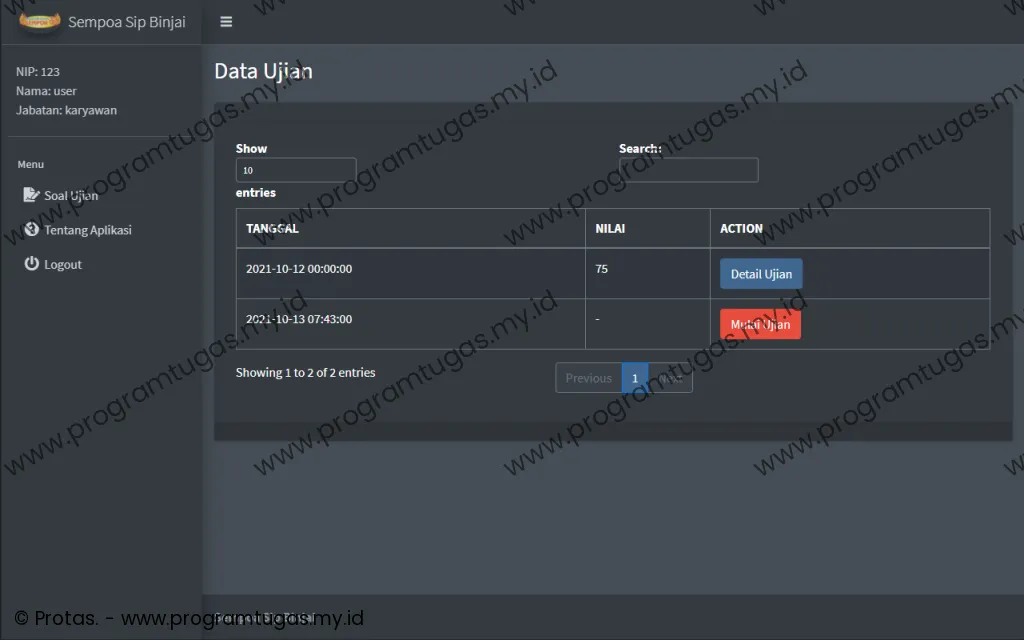Click the Sempoa Sip Binjai brand title

(x=127, y=22)
